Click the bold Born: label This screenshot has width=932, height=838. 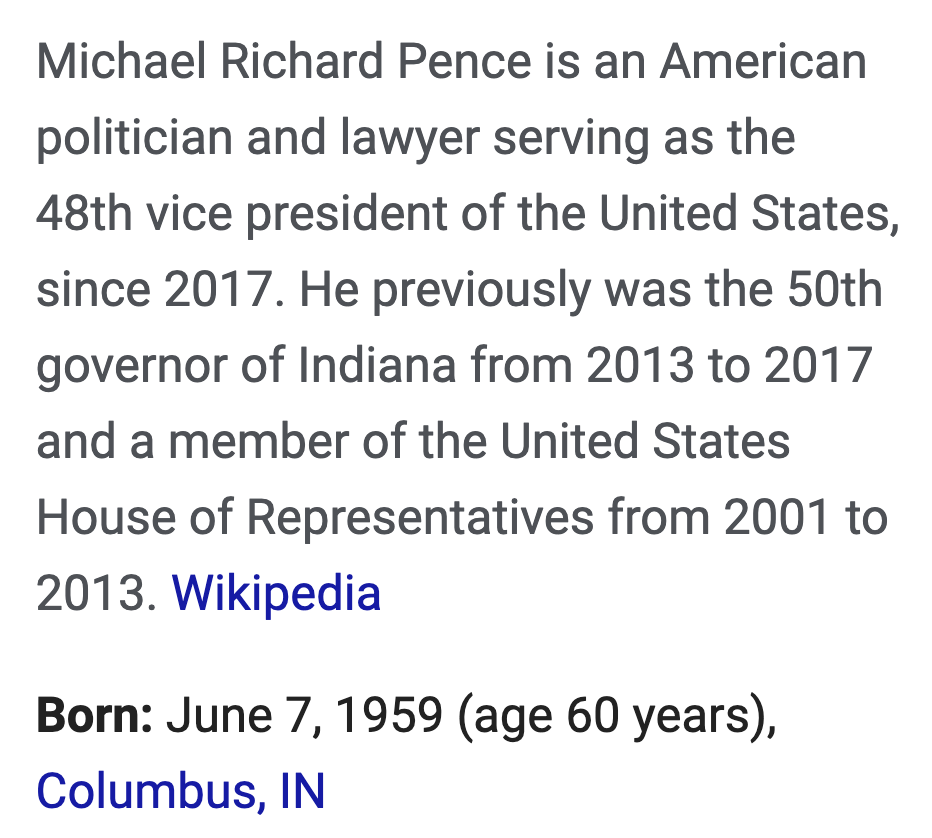coord(95,714)
